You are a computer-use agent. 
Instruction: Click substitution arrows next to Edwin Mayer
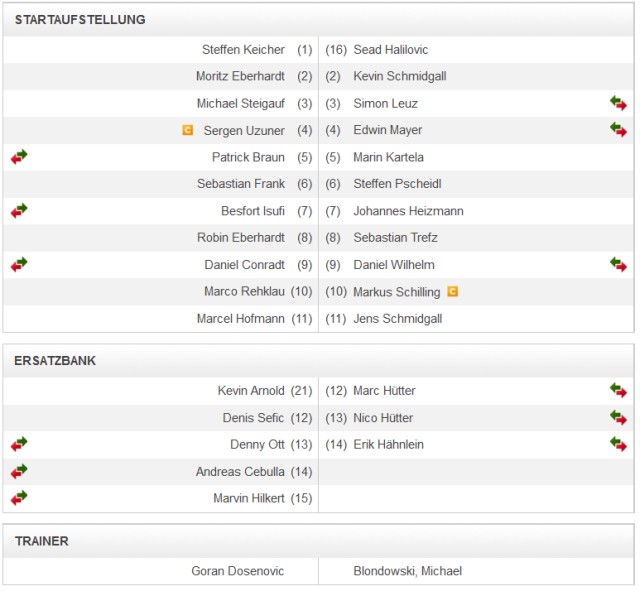pyautogui.click(x=619, y=130)
